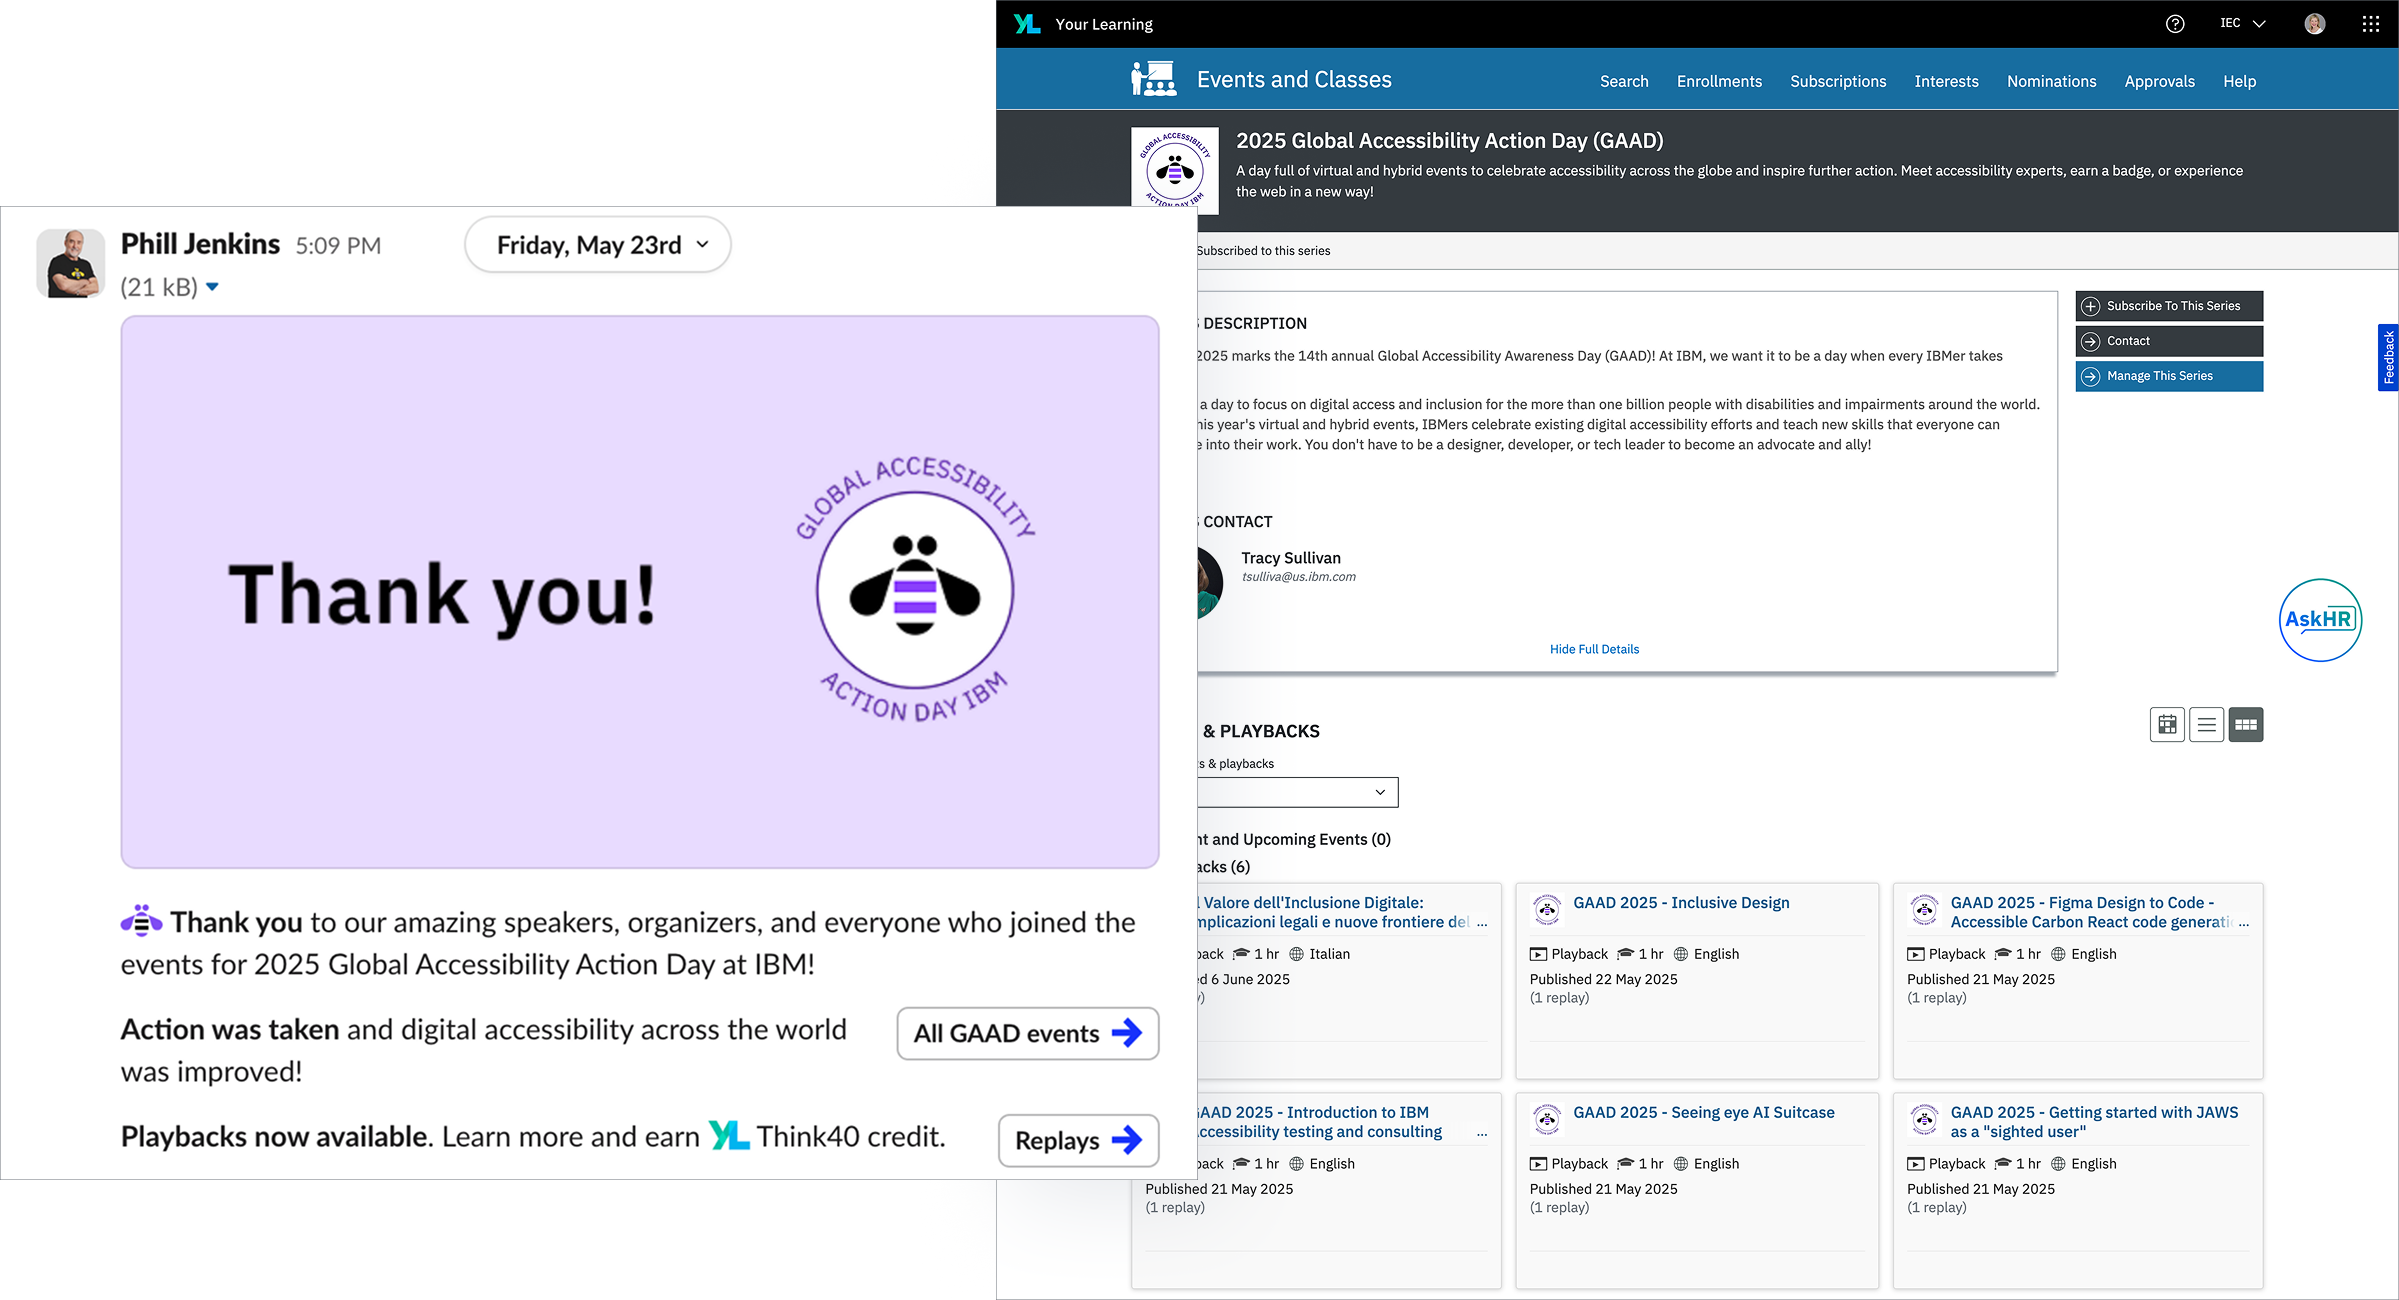The height and width of the screenshot is (1300, 2399).
Task: Open the AskHR chat bubble
Action: [2320, 619]
